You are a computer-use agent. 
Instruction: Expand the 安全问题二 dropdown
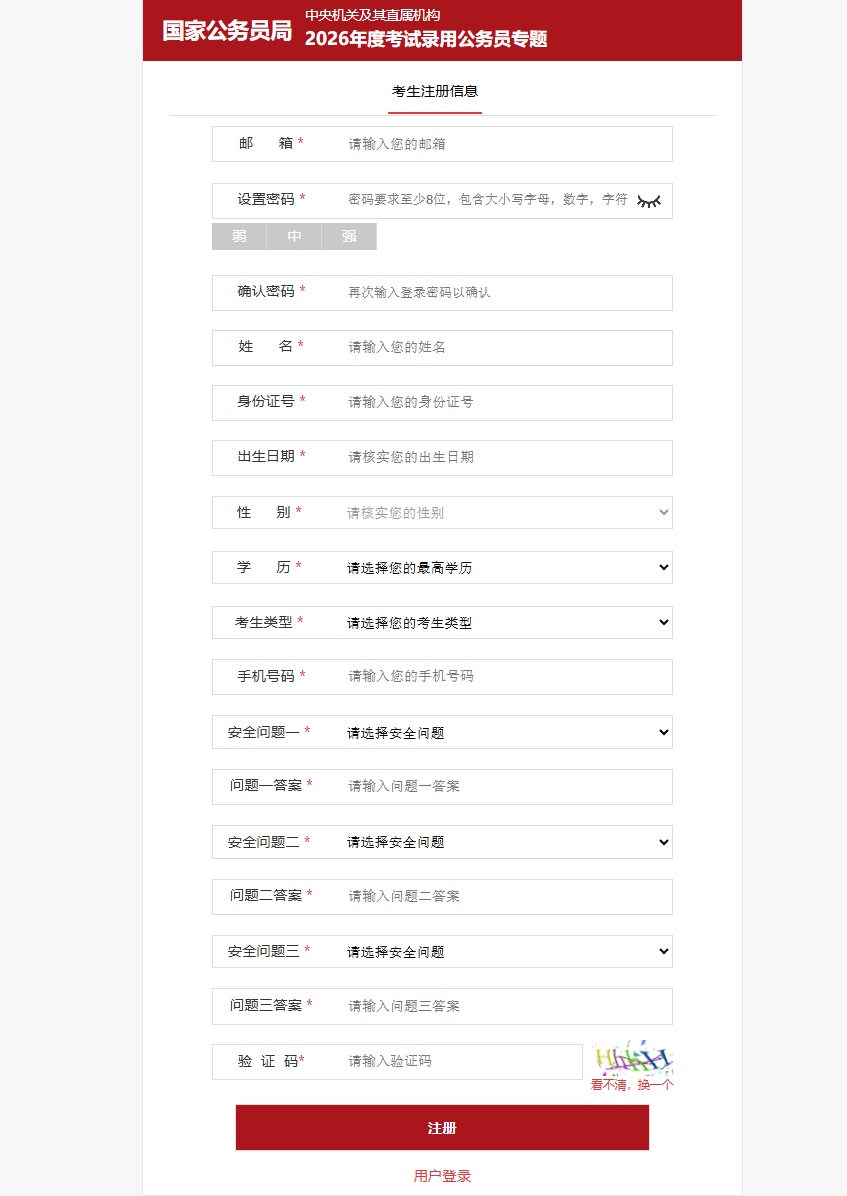[505, 842]
